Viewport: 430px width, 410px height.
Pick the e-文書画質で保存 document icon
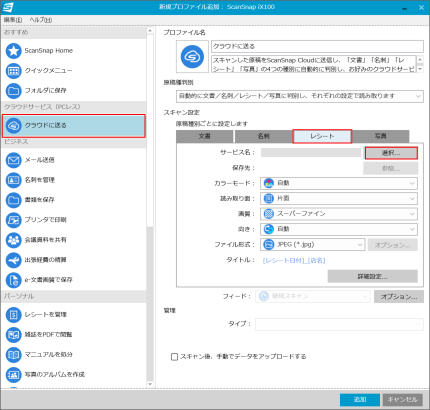pos(14,280)
